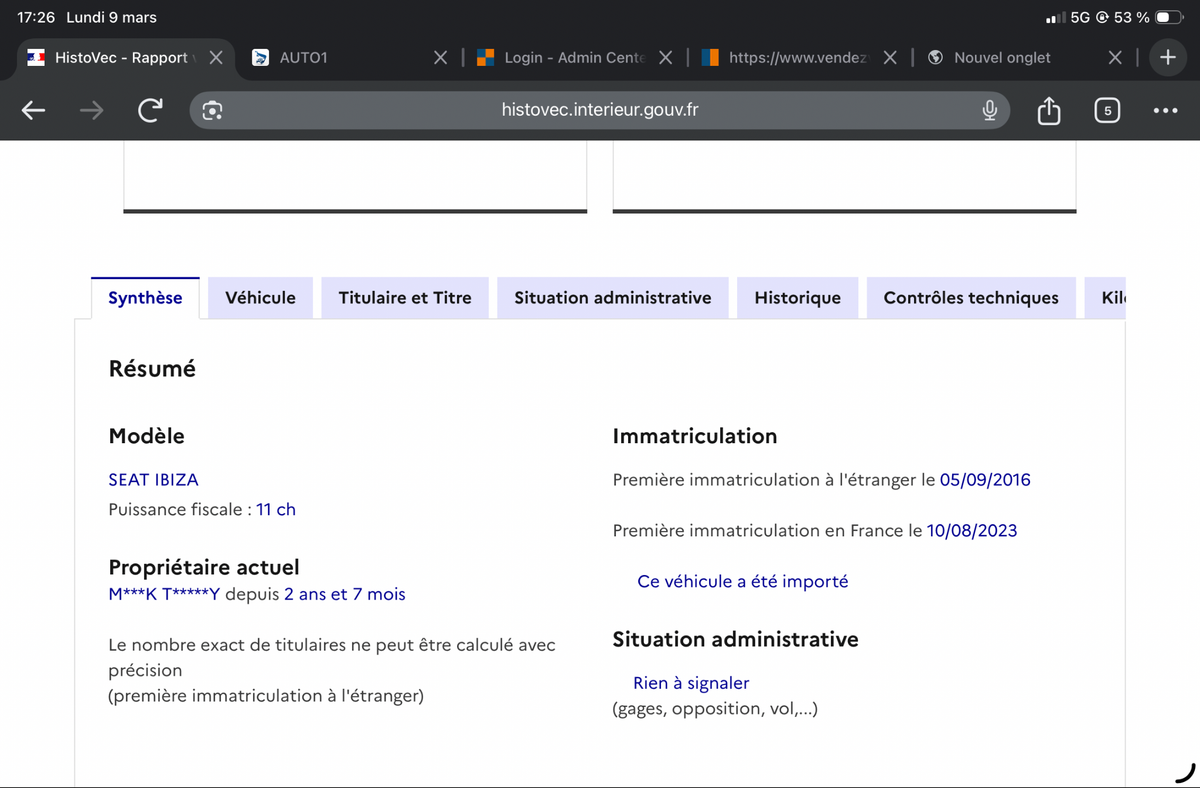1200x788 pixels.
Task: Select the Historique tab
Action: click(x=797, y=298)
